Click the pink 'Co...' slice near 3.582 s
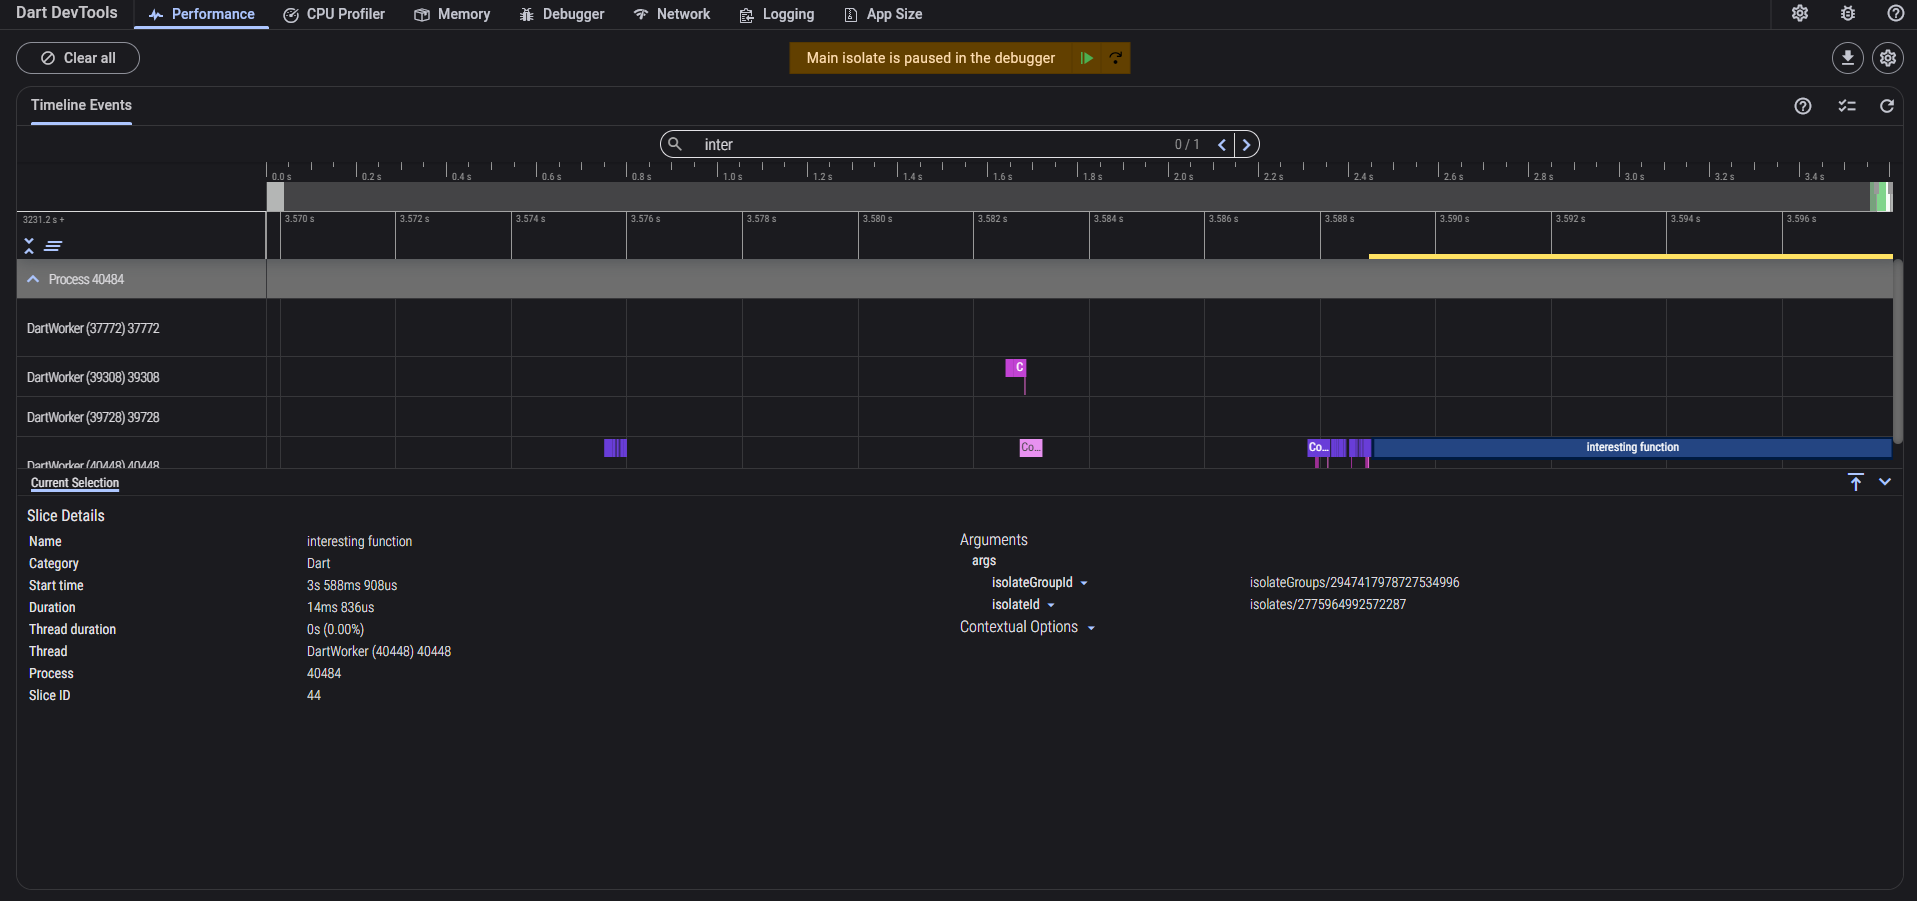1917x901 pixels. tap(1031, 448)
